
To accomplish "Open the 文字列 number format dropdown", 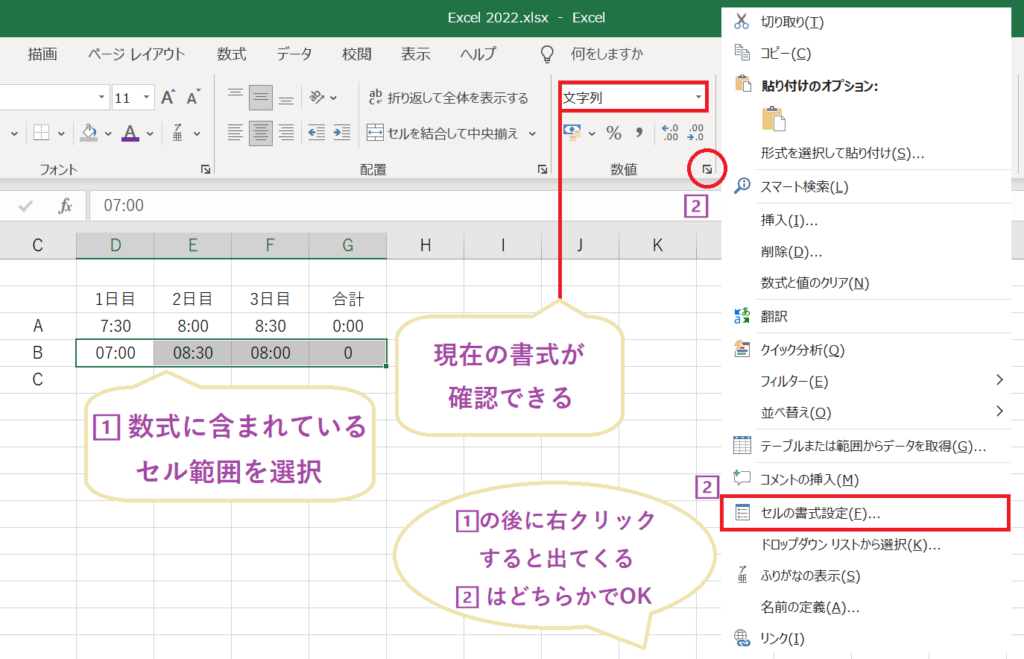I will (698, 97).
